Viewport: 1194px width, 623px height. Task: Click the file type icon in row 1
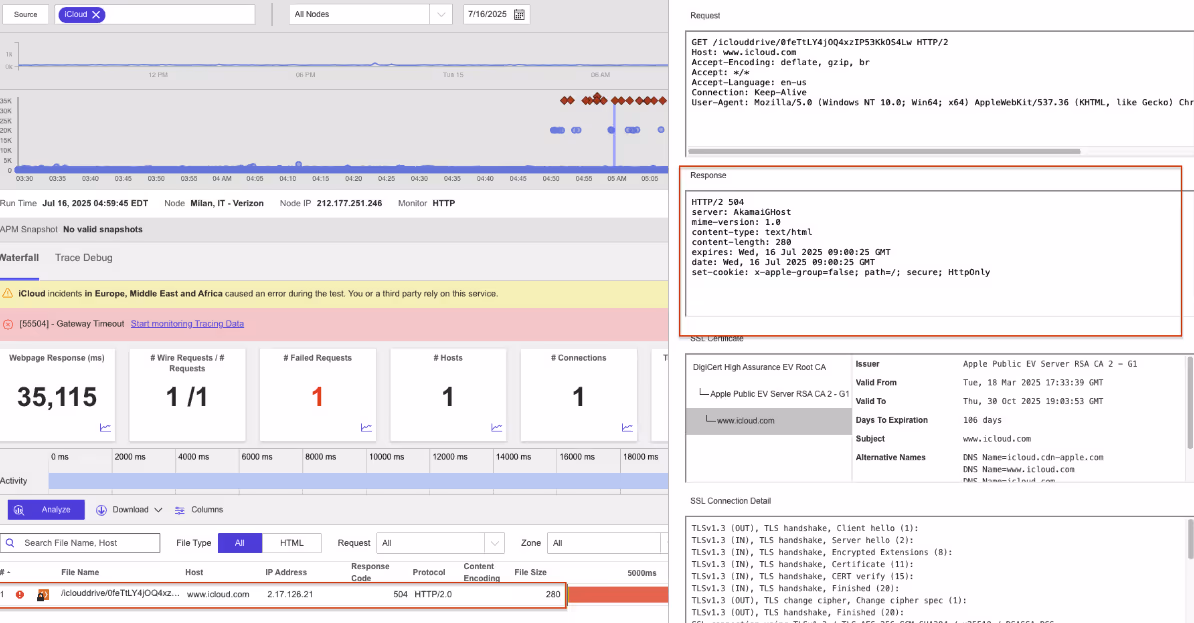coord(43,595)
